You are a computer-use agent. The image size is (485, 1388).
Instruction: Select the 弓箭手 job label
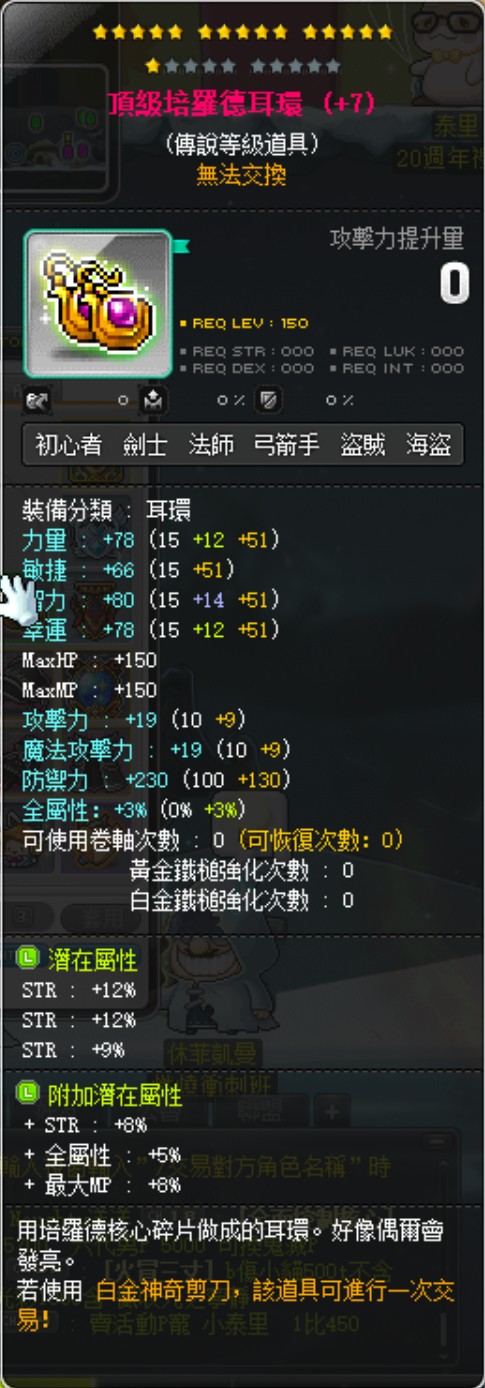(286, 445)
